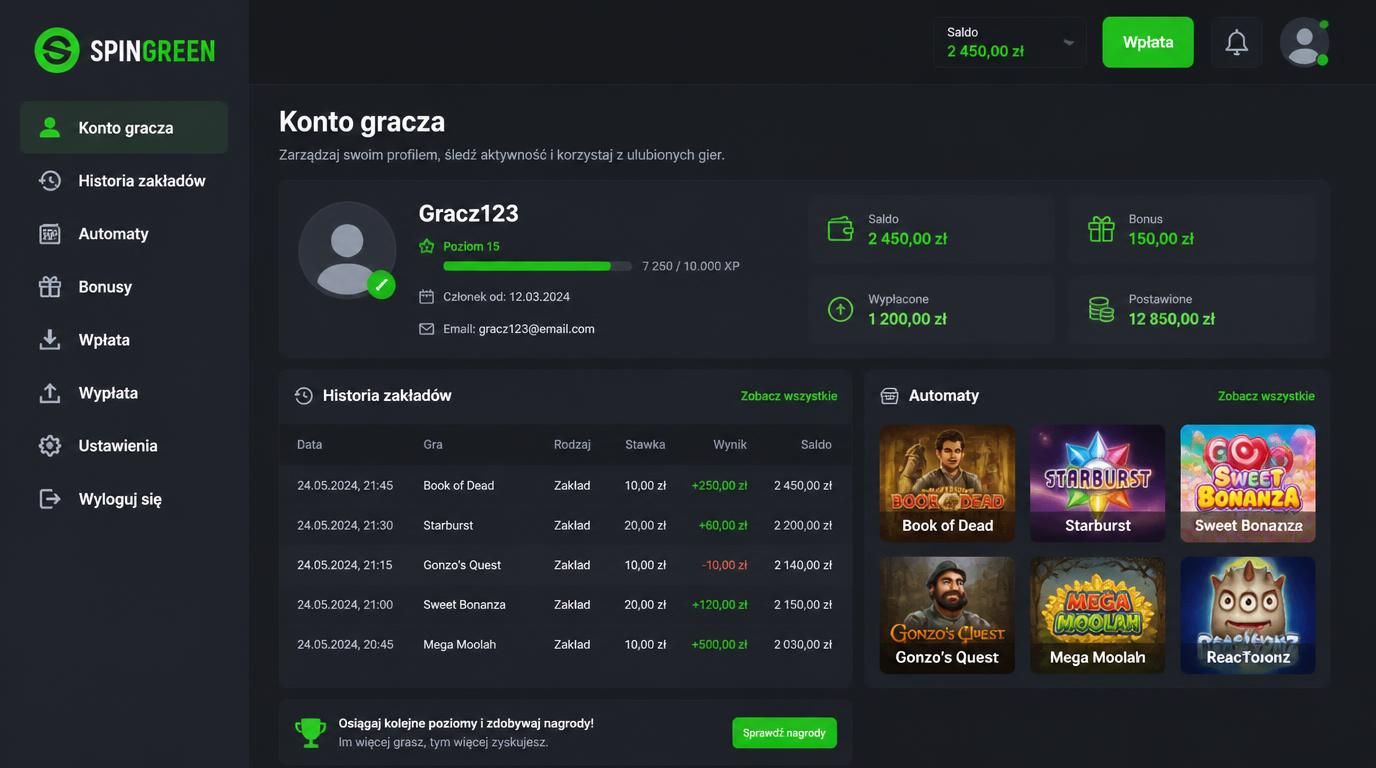Screen dimensions: 1376x768
Task: Click the green trophy icon
Action: coord(311,733)
